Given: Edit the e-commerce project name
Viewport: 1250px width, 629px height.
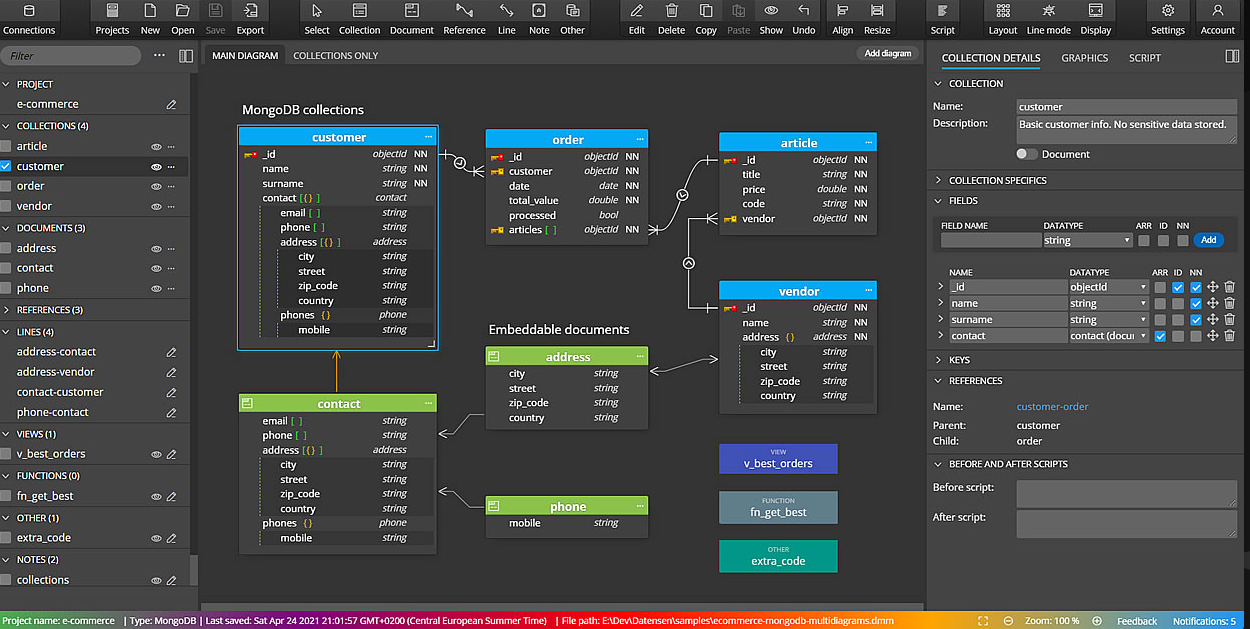Looking at the screenshot, I should [172, 104].
